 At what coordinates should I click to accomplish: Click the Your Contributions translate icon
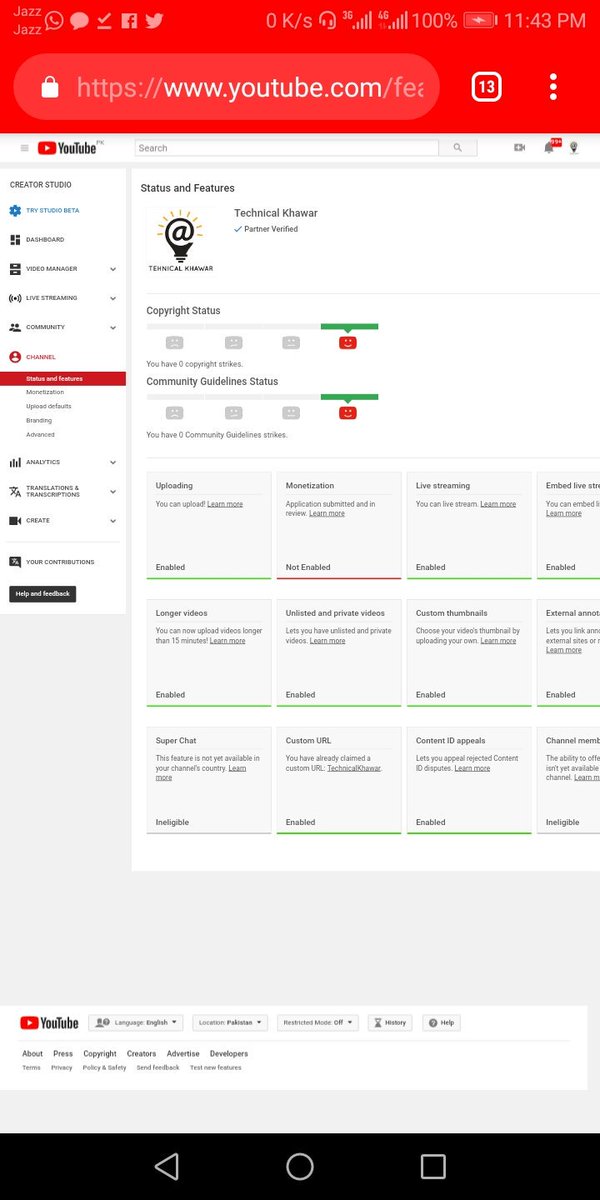point(15,562)
